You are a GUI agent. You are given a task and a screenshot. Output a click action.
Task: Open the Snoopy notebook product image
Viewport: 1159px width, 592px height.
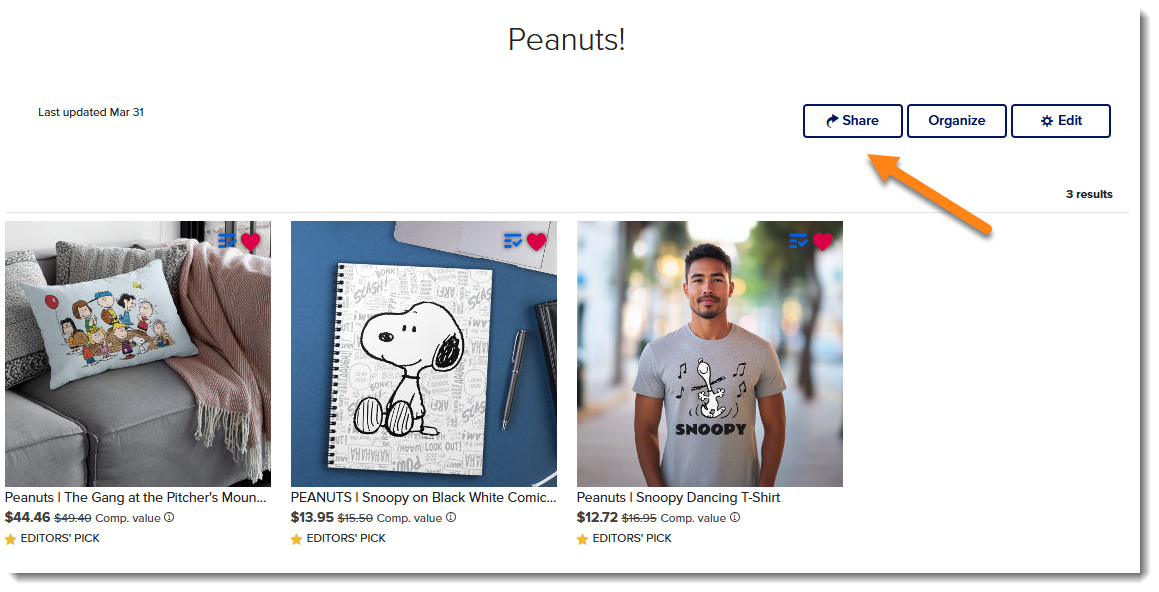pyautogui.click(x=424, y=354)
